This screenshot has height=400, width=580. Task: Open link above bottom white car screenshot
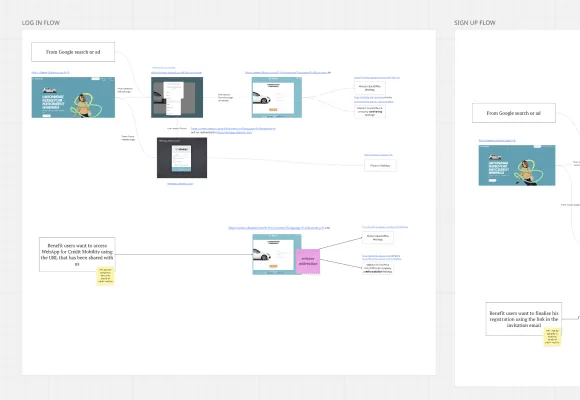pyautogui.click(x=276, y=228)
